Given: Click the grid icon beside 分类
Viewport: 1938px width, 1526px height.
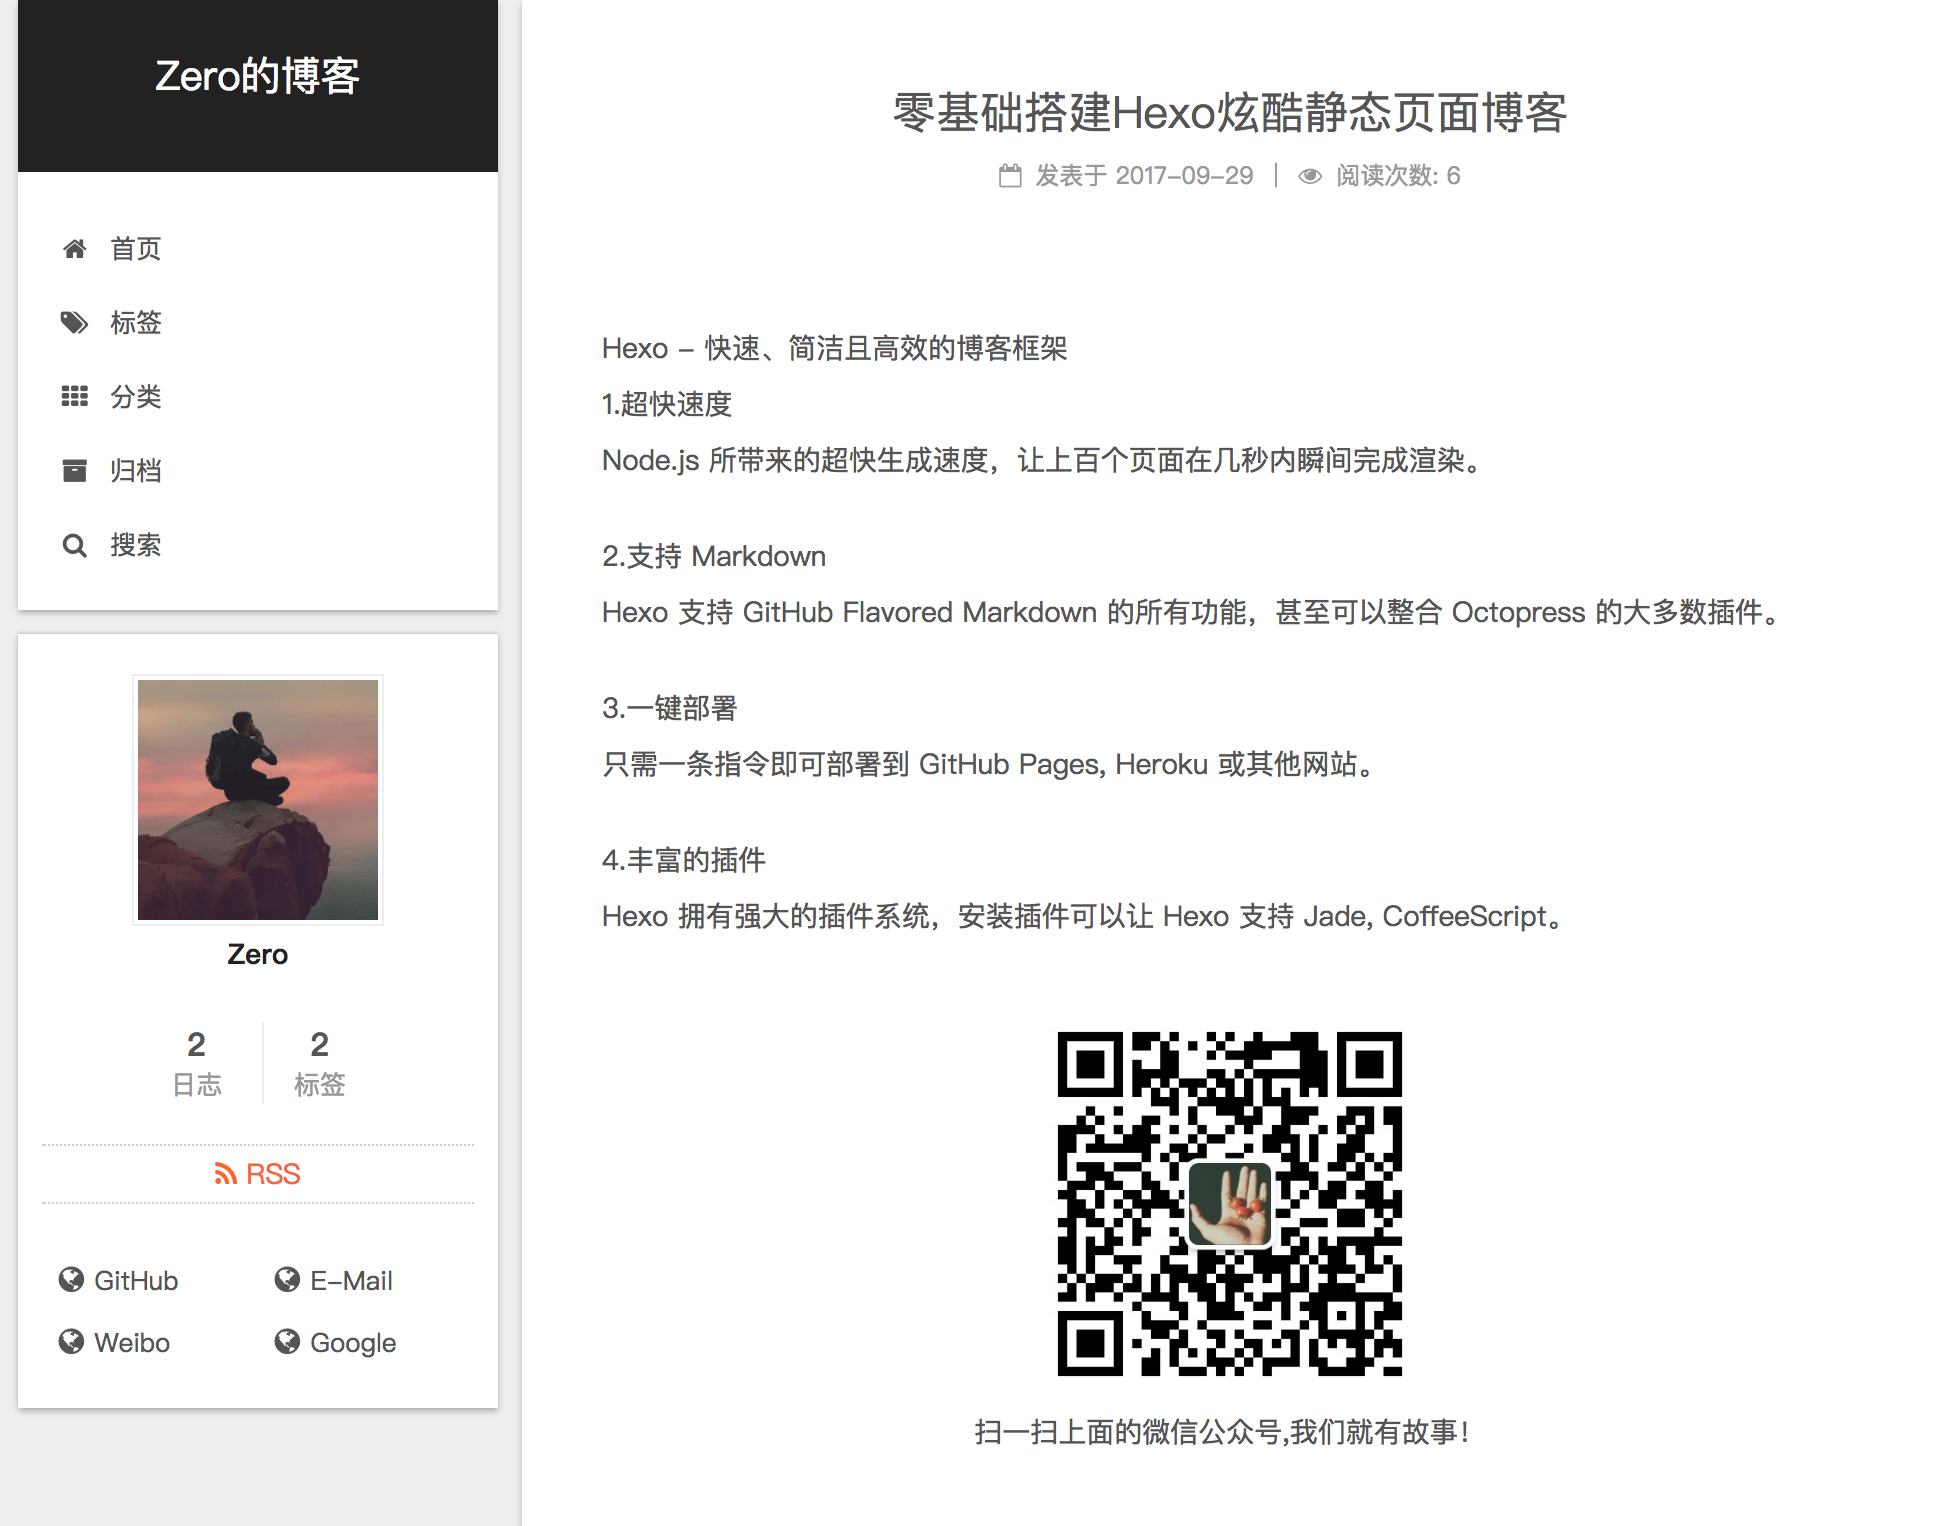Looking at the screenshot, I should click(x=74, y=397).
